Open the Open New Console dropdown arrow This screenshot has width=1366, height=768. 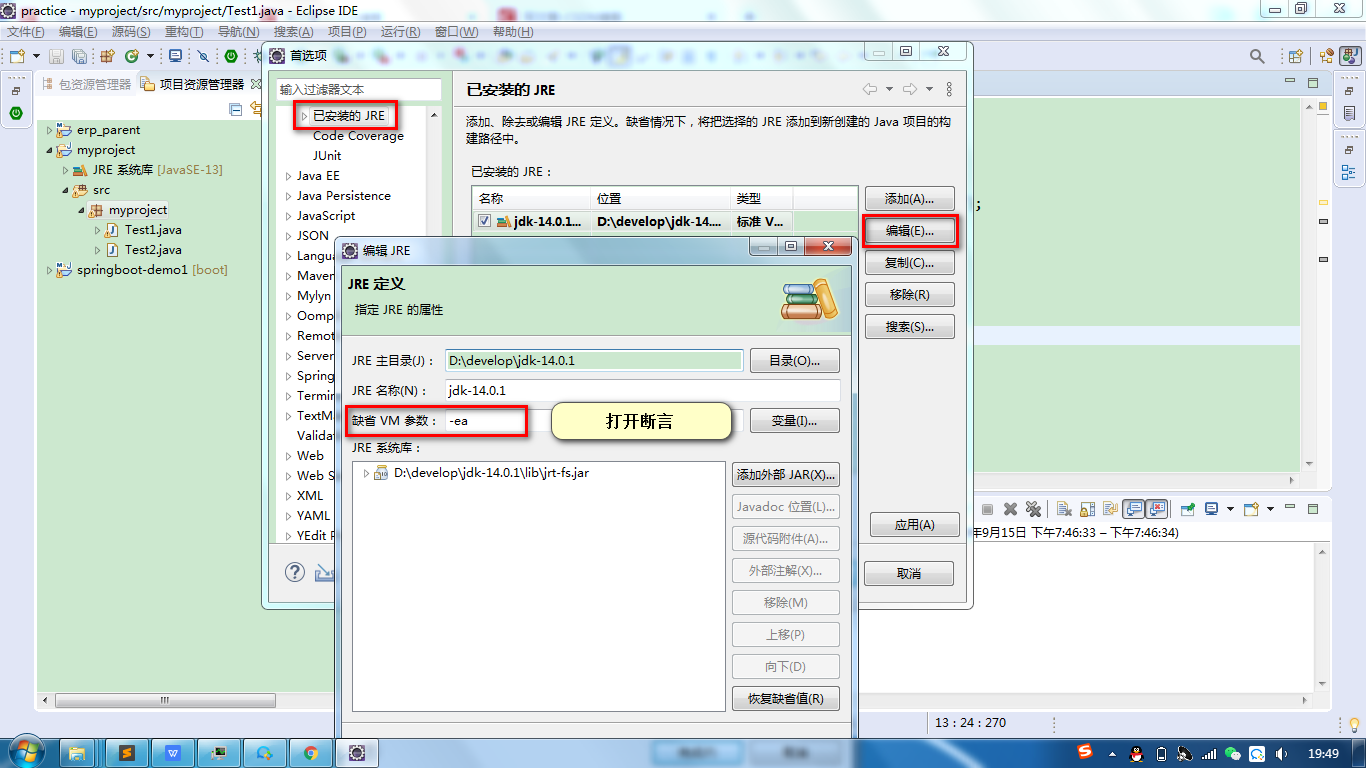point(1270,509)
